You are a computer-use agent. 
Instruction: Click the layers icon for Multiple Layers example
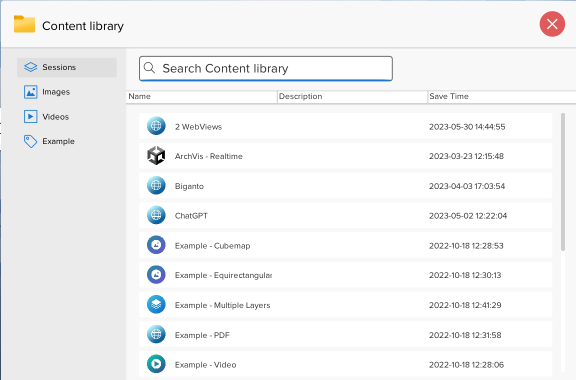tap(156, 305)
